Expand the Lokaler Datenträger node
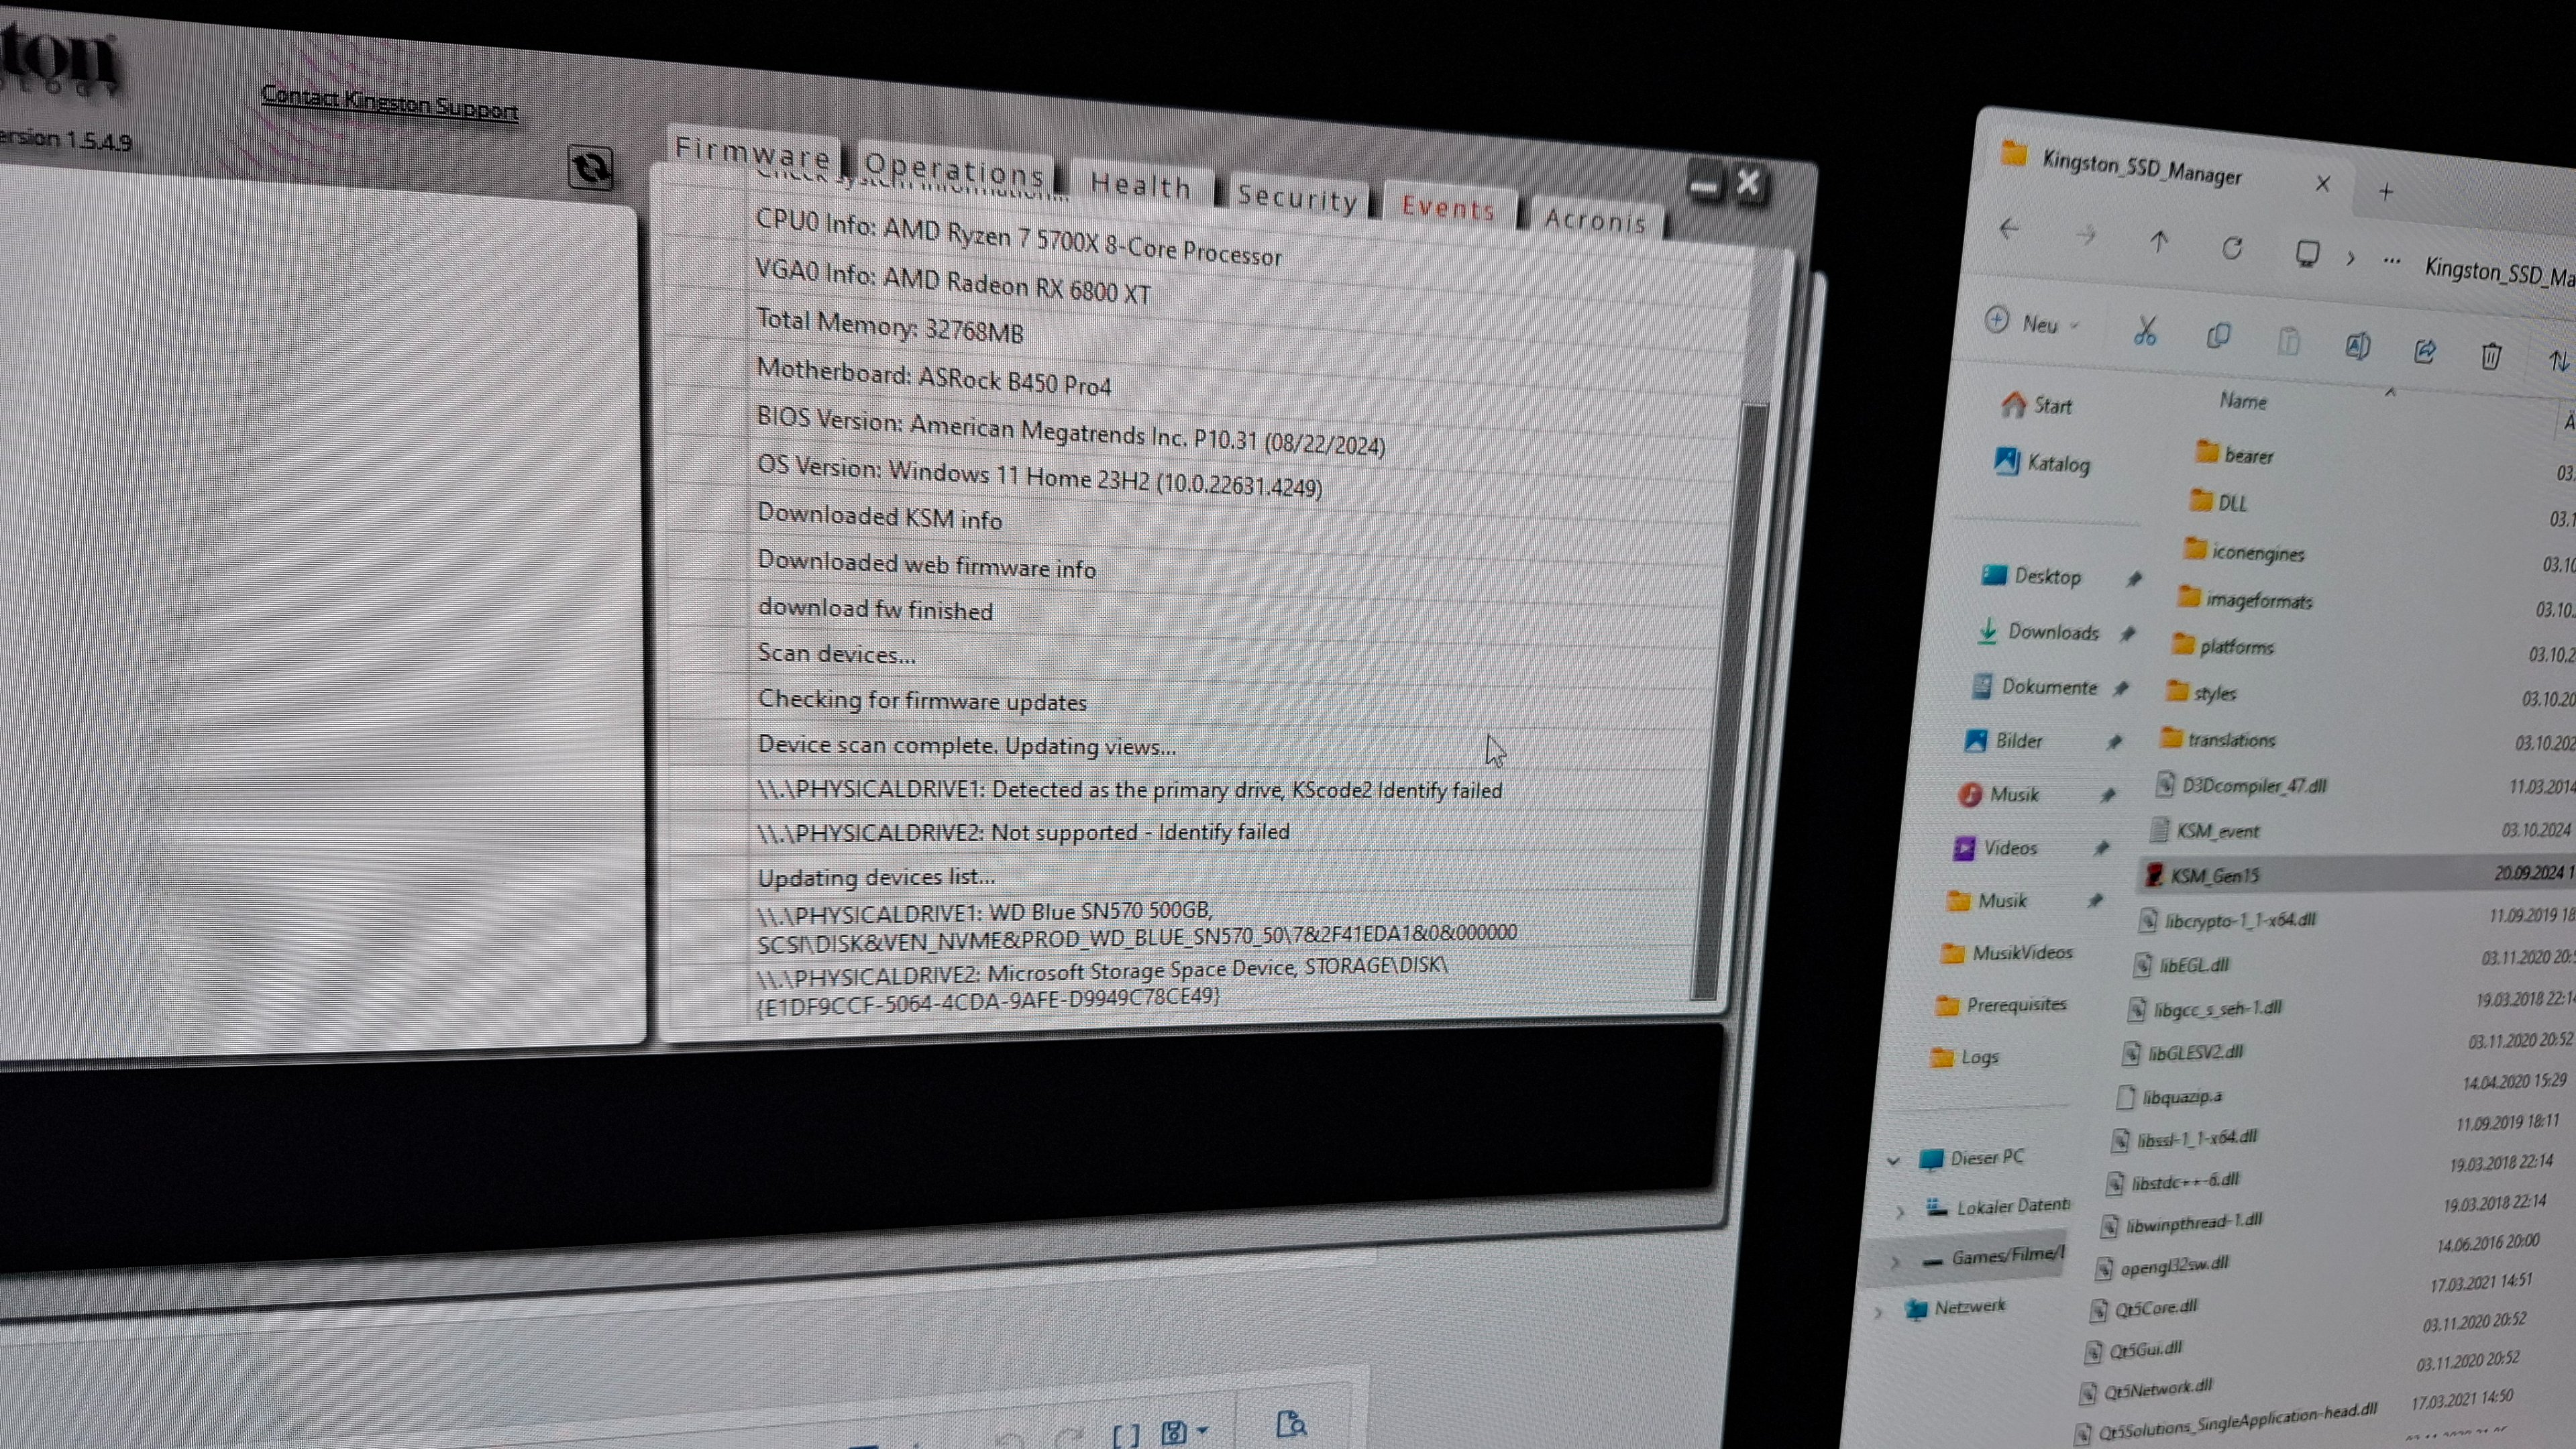Screen dimensions: 2576x1449 [x=1899, y=1211]
